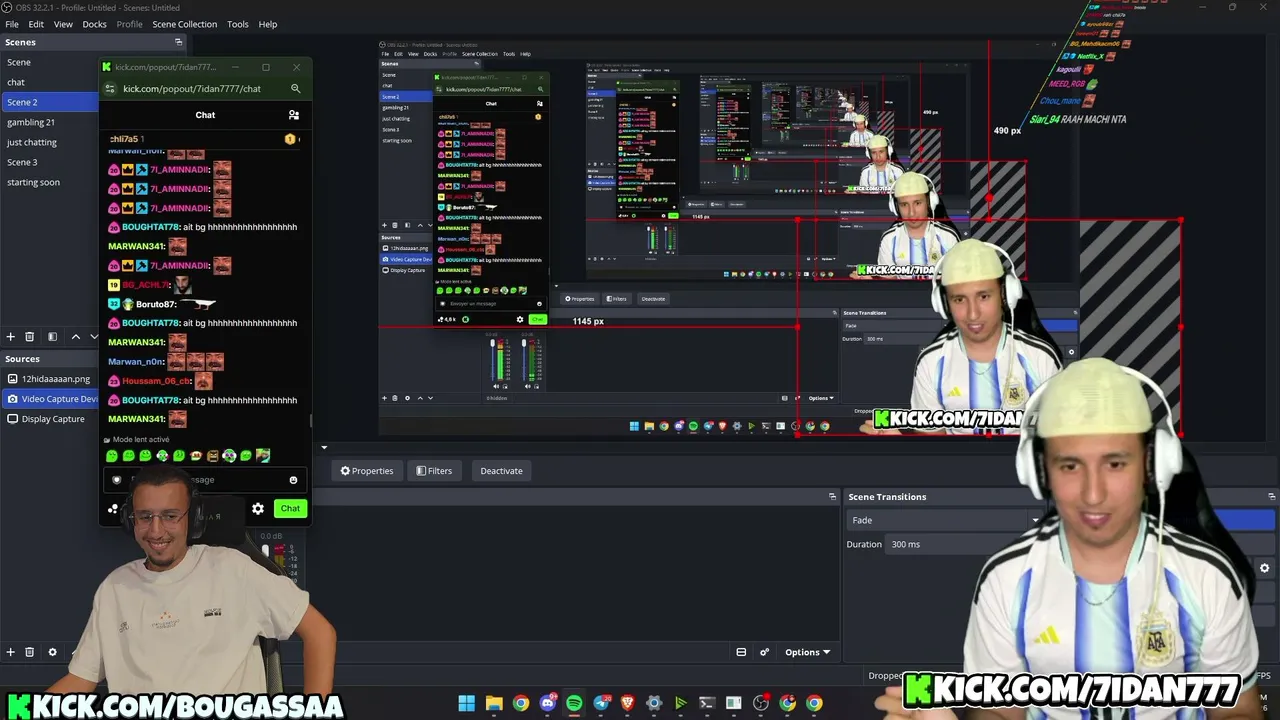This screenshot has width=1280, height=720.
Task: Open the View menu
Action: (x=63, y=24)
